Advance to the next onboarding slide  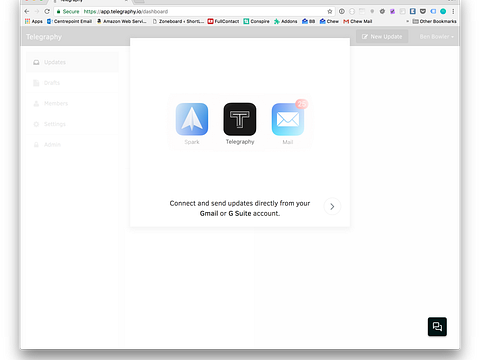[x=332, y=207]
